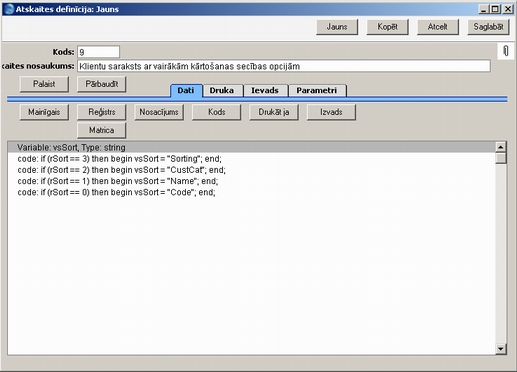
Task: Click the Kods button
Action: point(216,112)
